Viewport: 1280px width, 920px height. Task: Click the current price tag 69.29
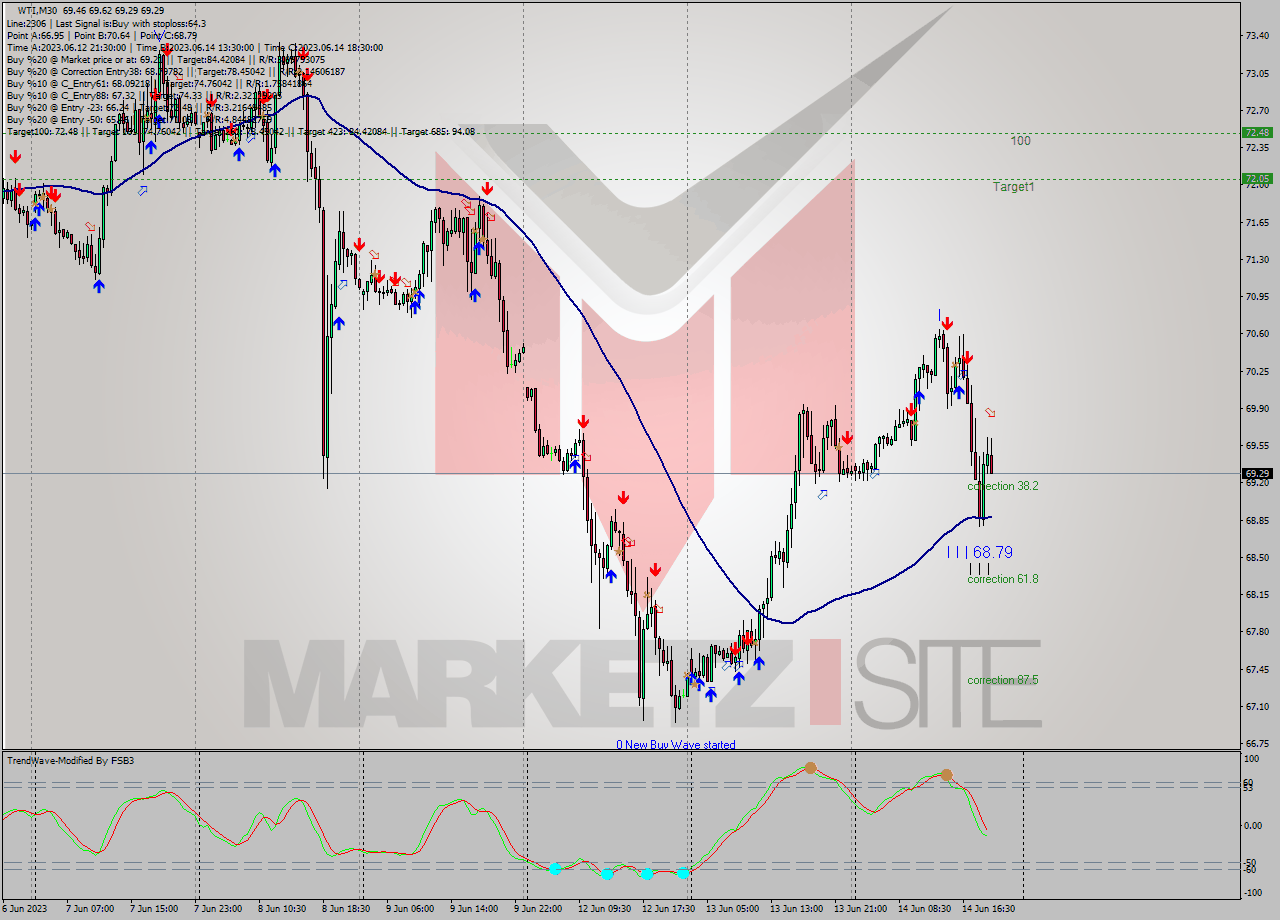1256,473
